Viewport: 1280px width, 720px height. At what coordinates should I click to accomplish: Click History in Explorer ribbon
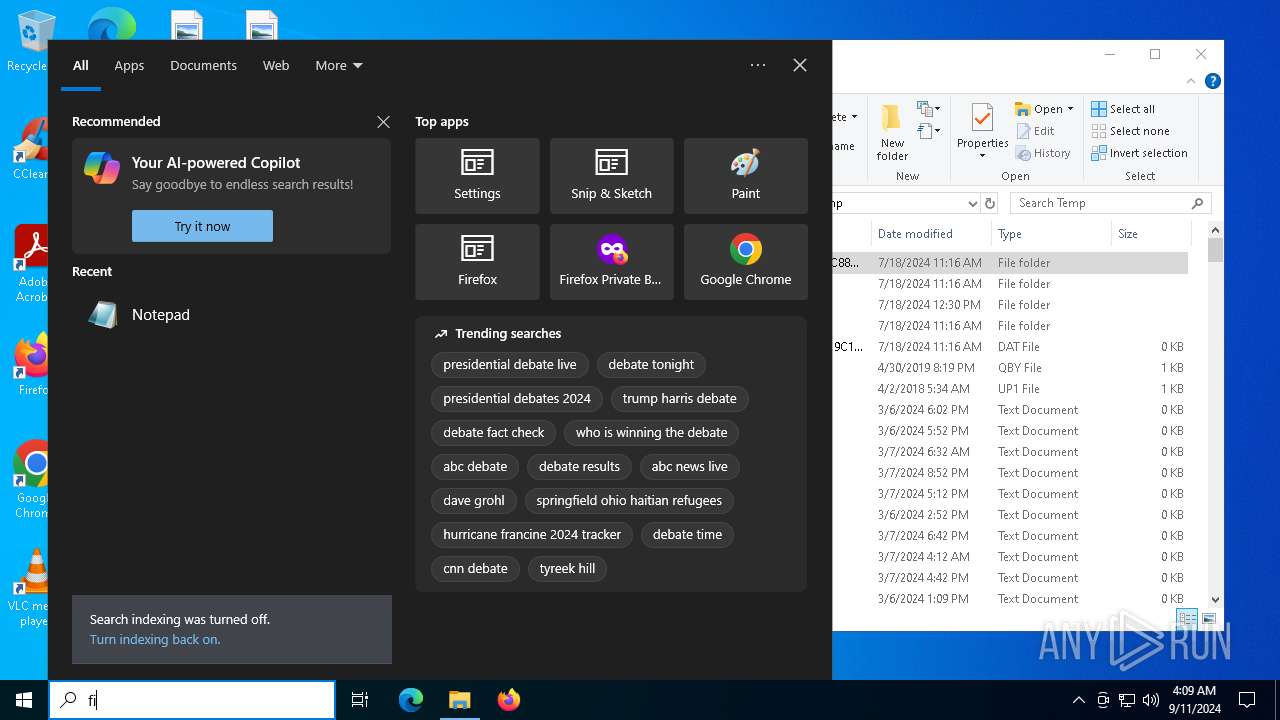point(1043,153)
